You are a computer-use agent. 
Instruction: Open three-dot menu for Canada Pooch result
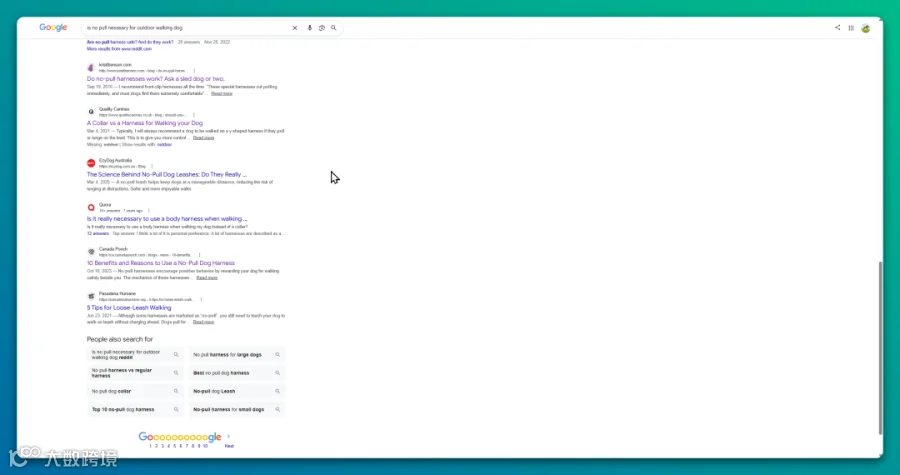pos(200,255)
